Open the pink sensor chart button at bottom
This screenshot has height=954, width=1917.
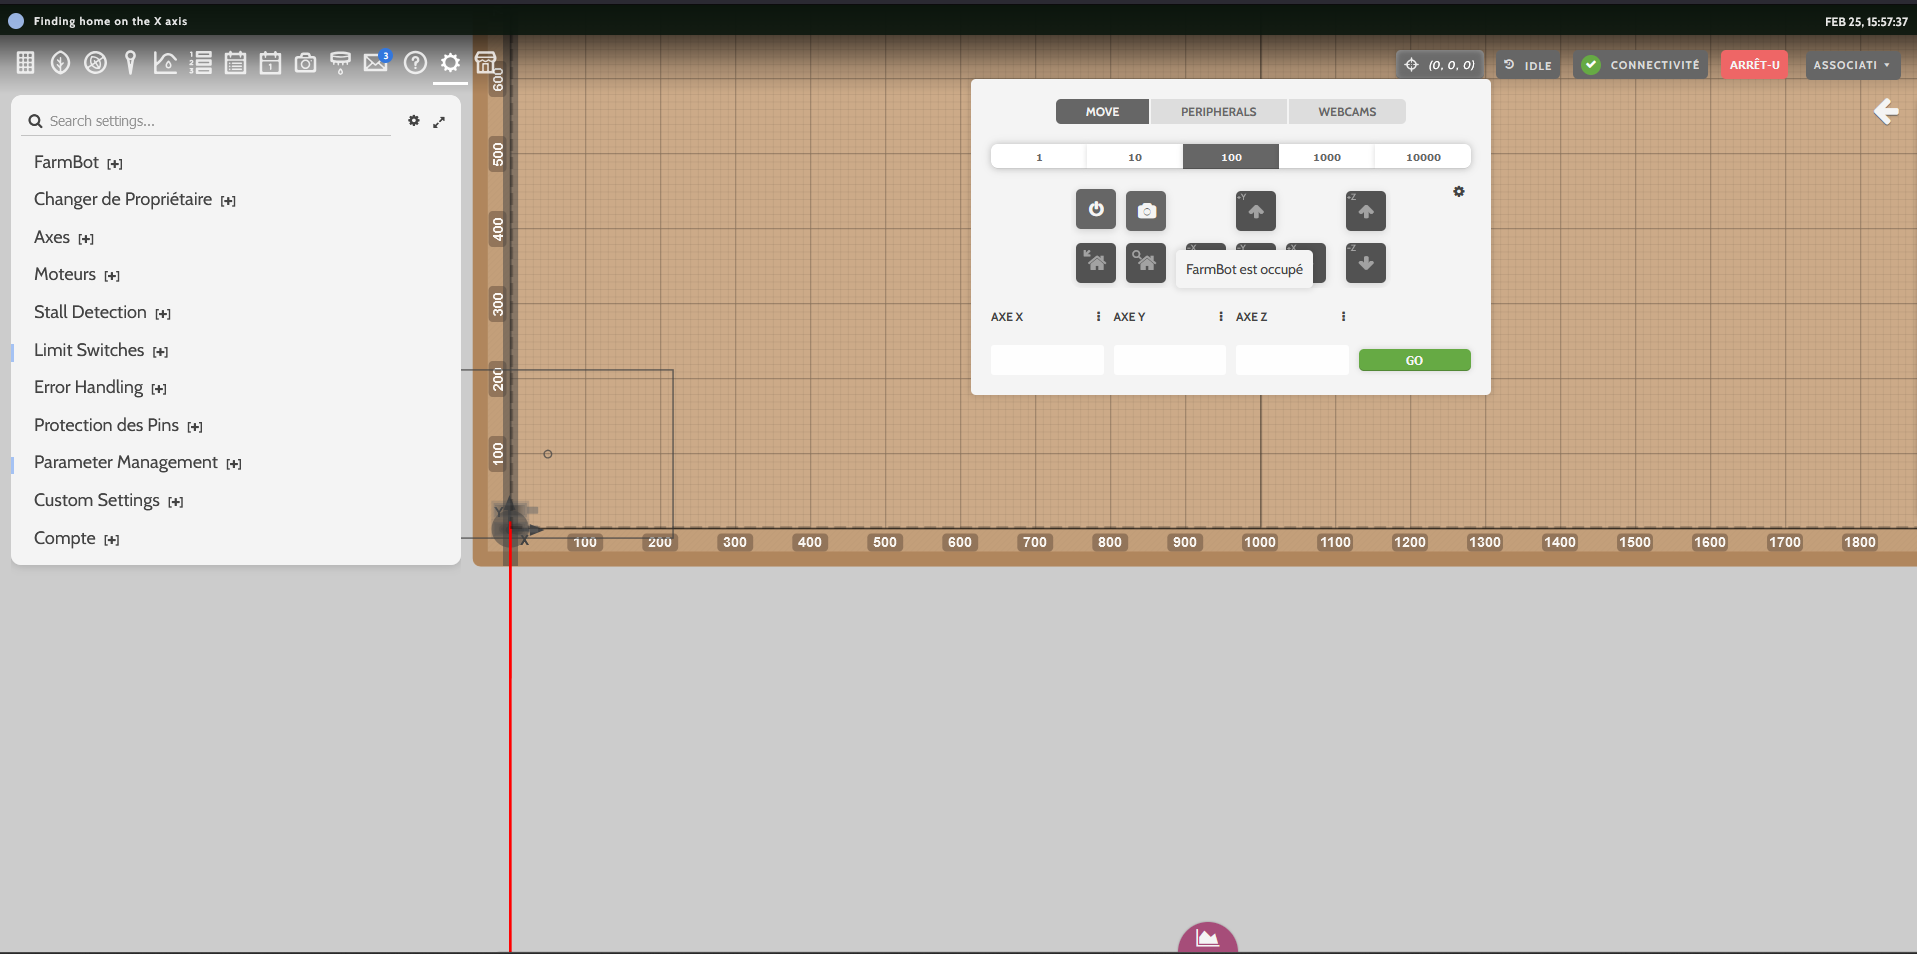1208,938
